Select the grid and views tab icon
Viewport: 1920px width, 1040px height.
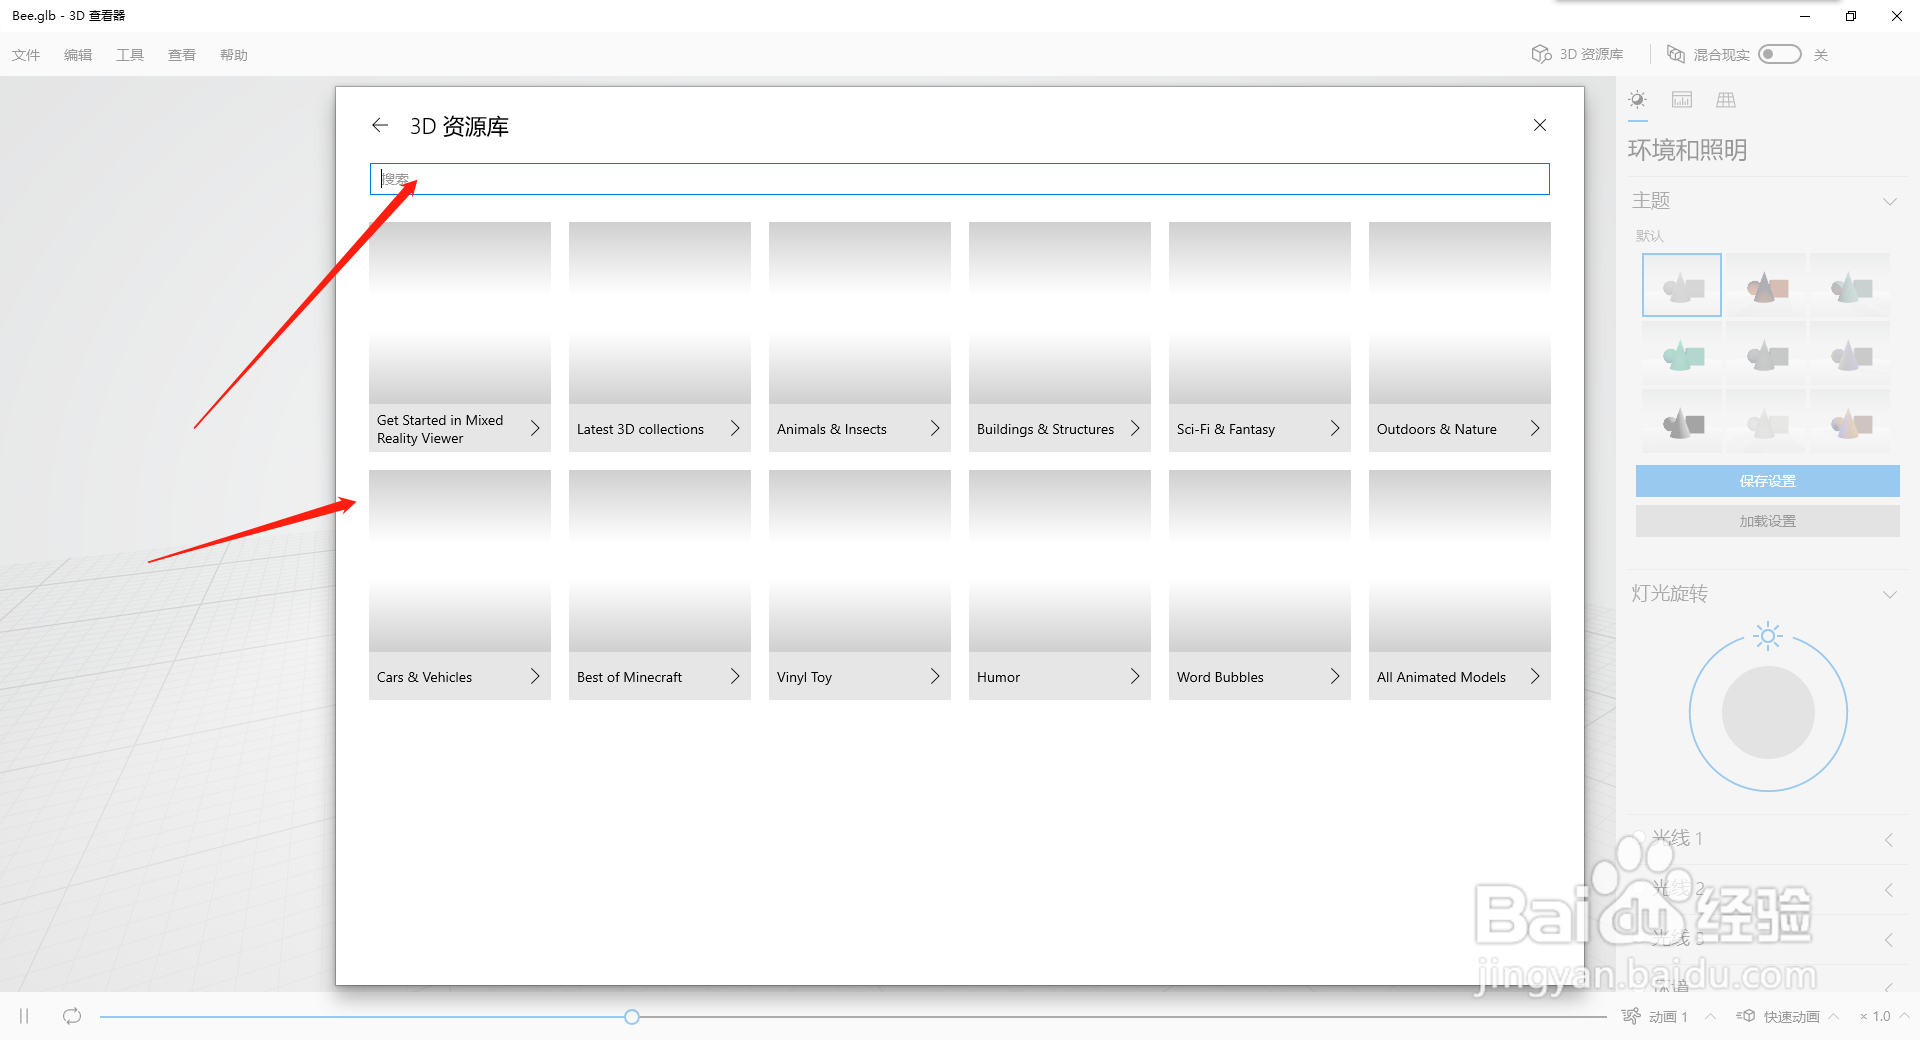(1726, 99)
